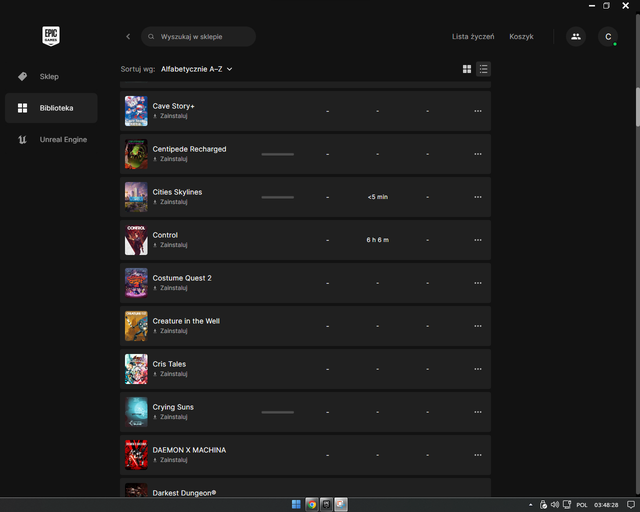Image resolution: width=640 pixels, height=512 pixels.
Task: Go back with the left arrow
Action: click(x=128, y=36)
